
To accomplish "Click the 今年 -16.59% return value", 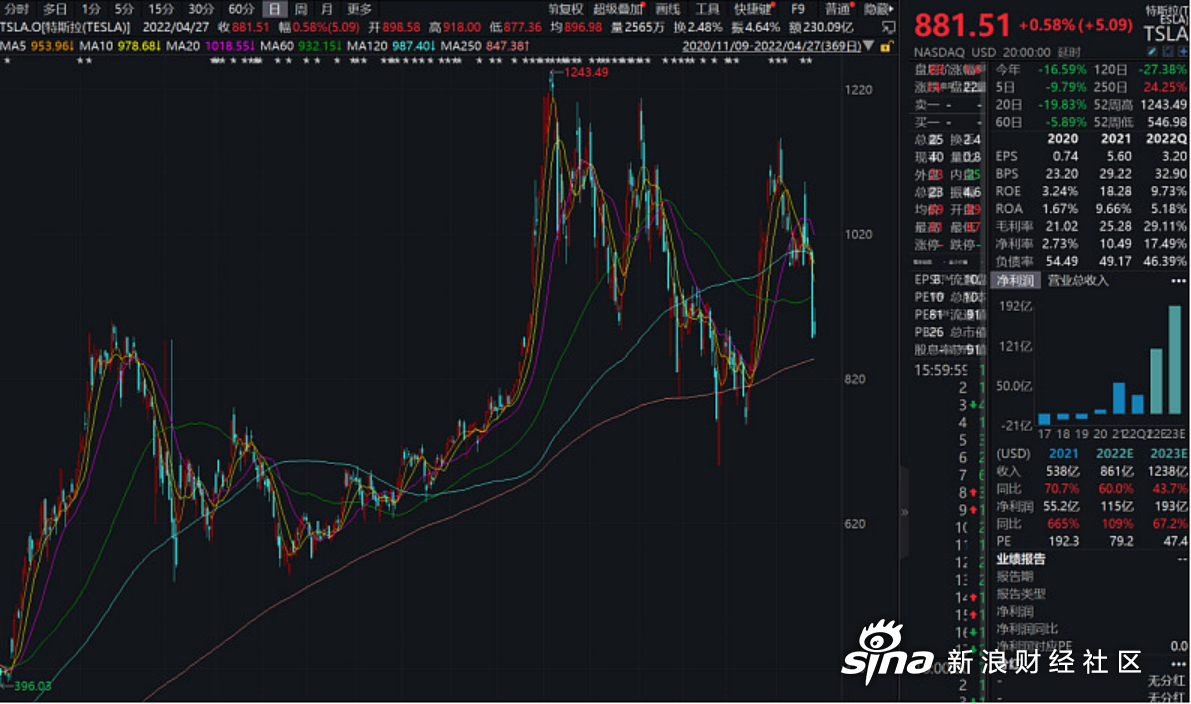I will click(x=1061, y=69).
